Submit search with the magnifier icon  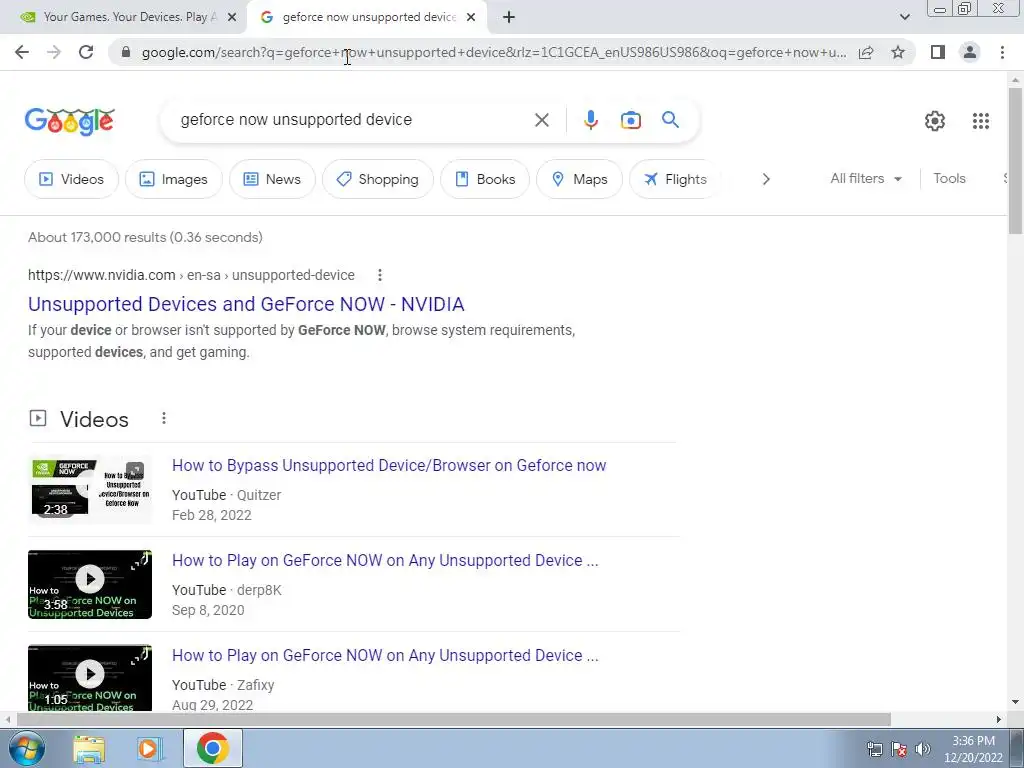670,120
